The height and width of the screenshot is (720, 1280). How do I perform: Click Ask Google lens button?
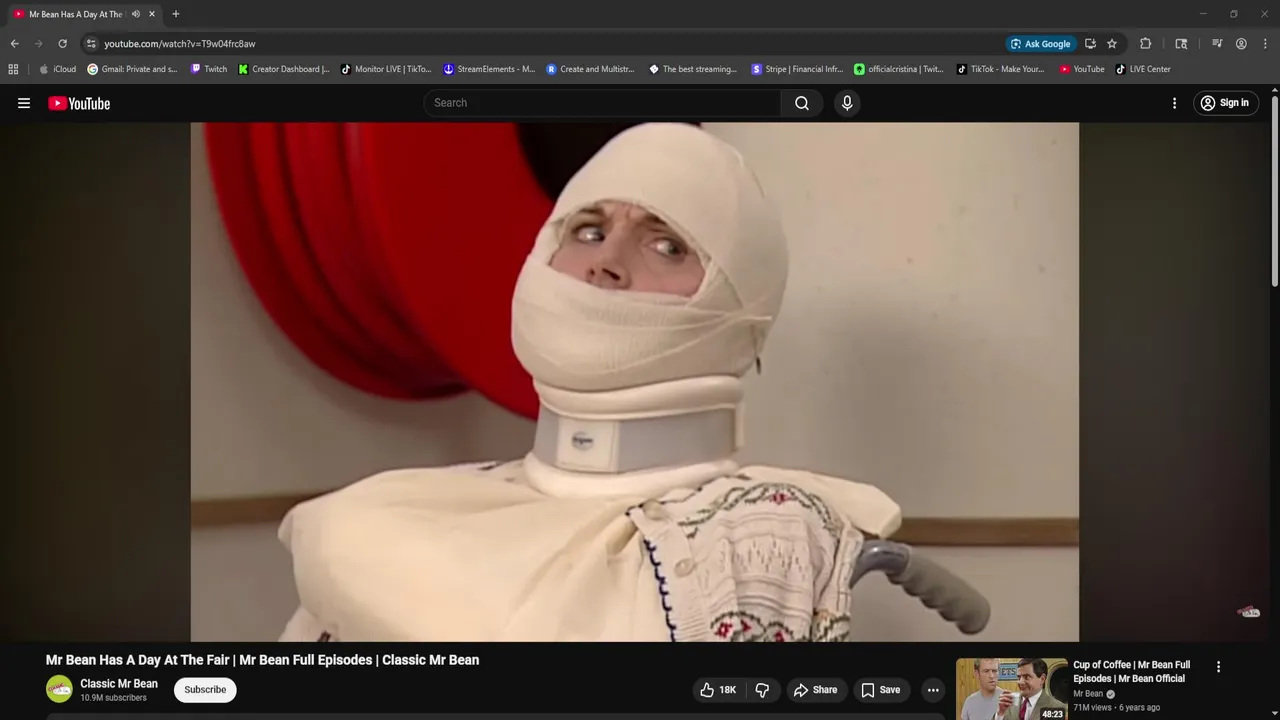pos(1040,44)
